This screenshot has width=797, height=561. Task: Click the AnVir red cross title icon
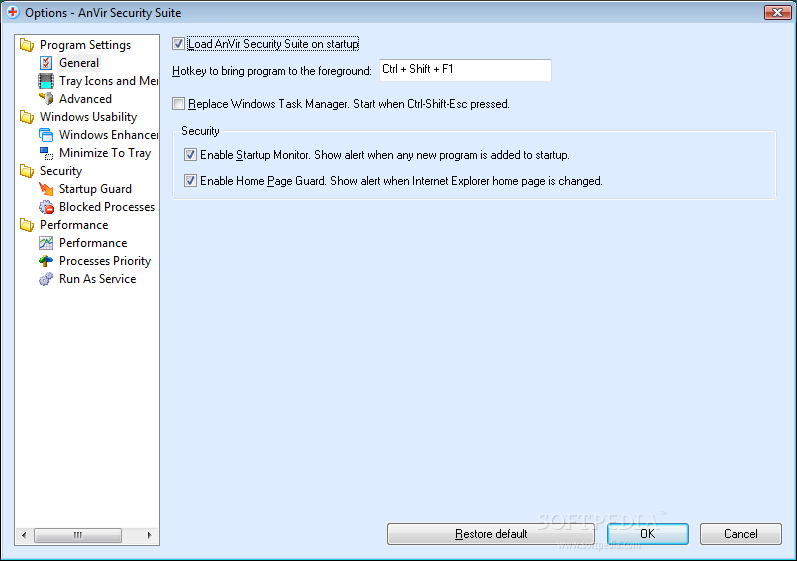click(x=13, y=12)
